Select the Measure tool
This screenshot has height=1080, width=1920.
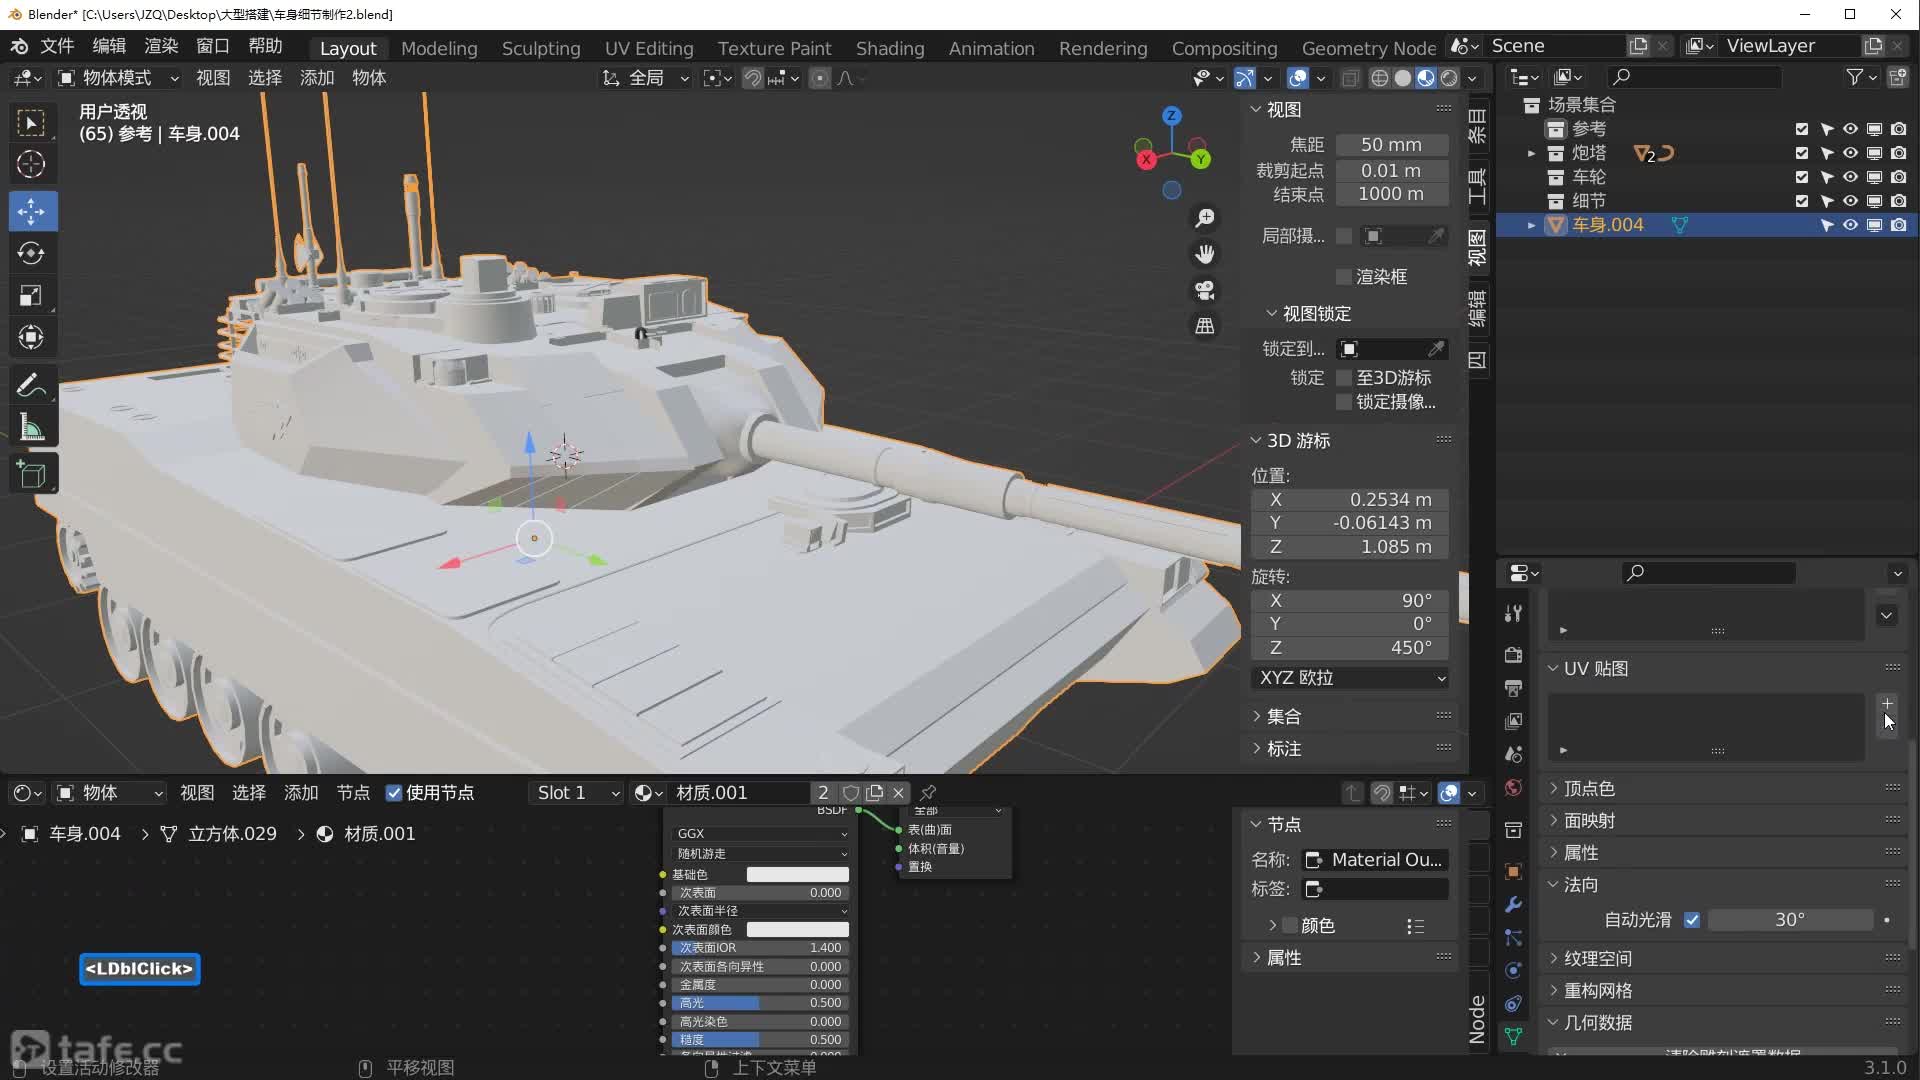(x=31, y=428)
